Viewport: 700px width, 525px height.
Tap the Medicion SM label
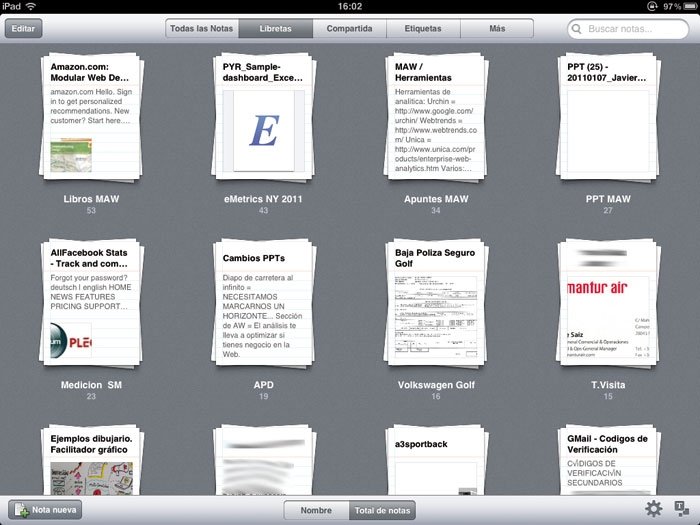91,385
